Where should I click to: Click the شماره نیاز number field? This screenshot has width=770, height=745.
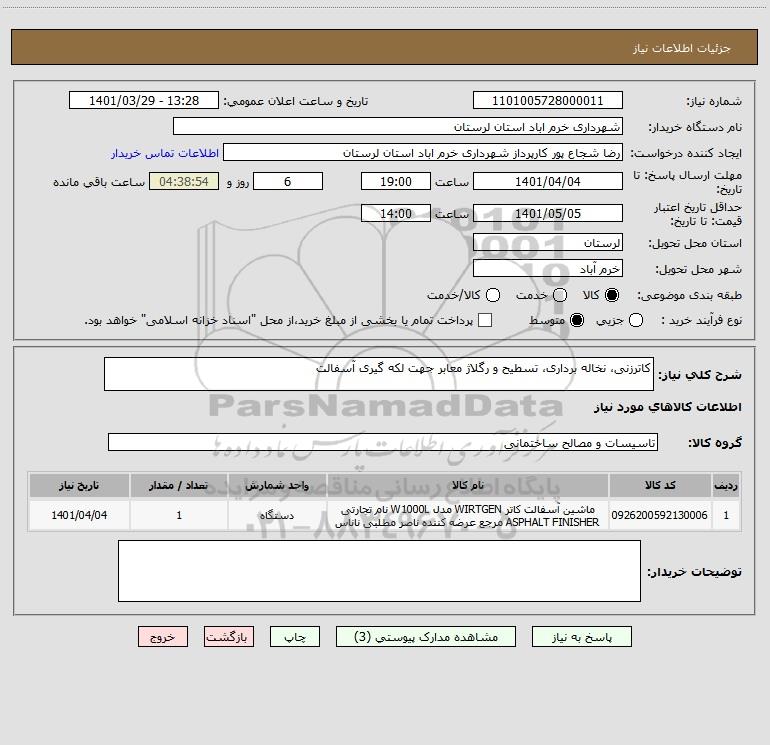click(x=548, y=100)
